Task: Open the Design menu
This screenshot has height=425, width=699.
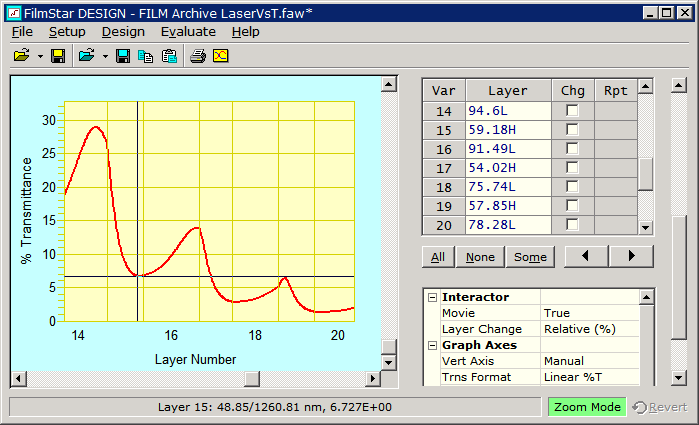Action: coord(123,32)
